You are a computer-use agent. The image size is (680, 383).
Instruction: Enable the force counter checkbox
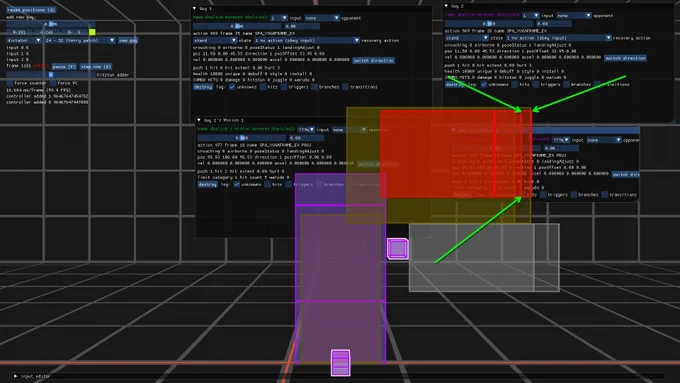[10, 82]
